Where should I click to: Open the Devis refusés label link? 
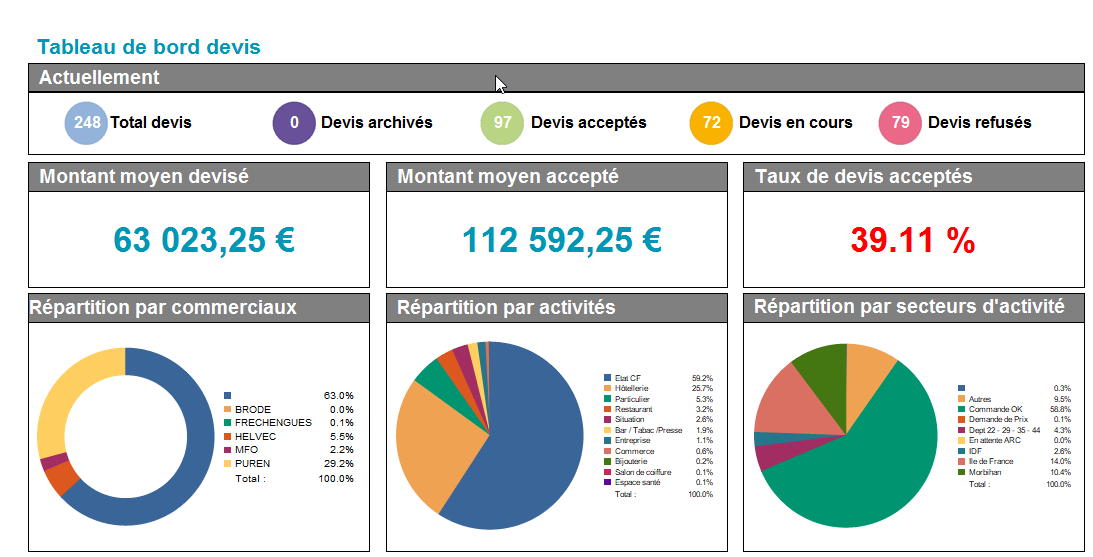tap(979, 123)
